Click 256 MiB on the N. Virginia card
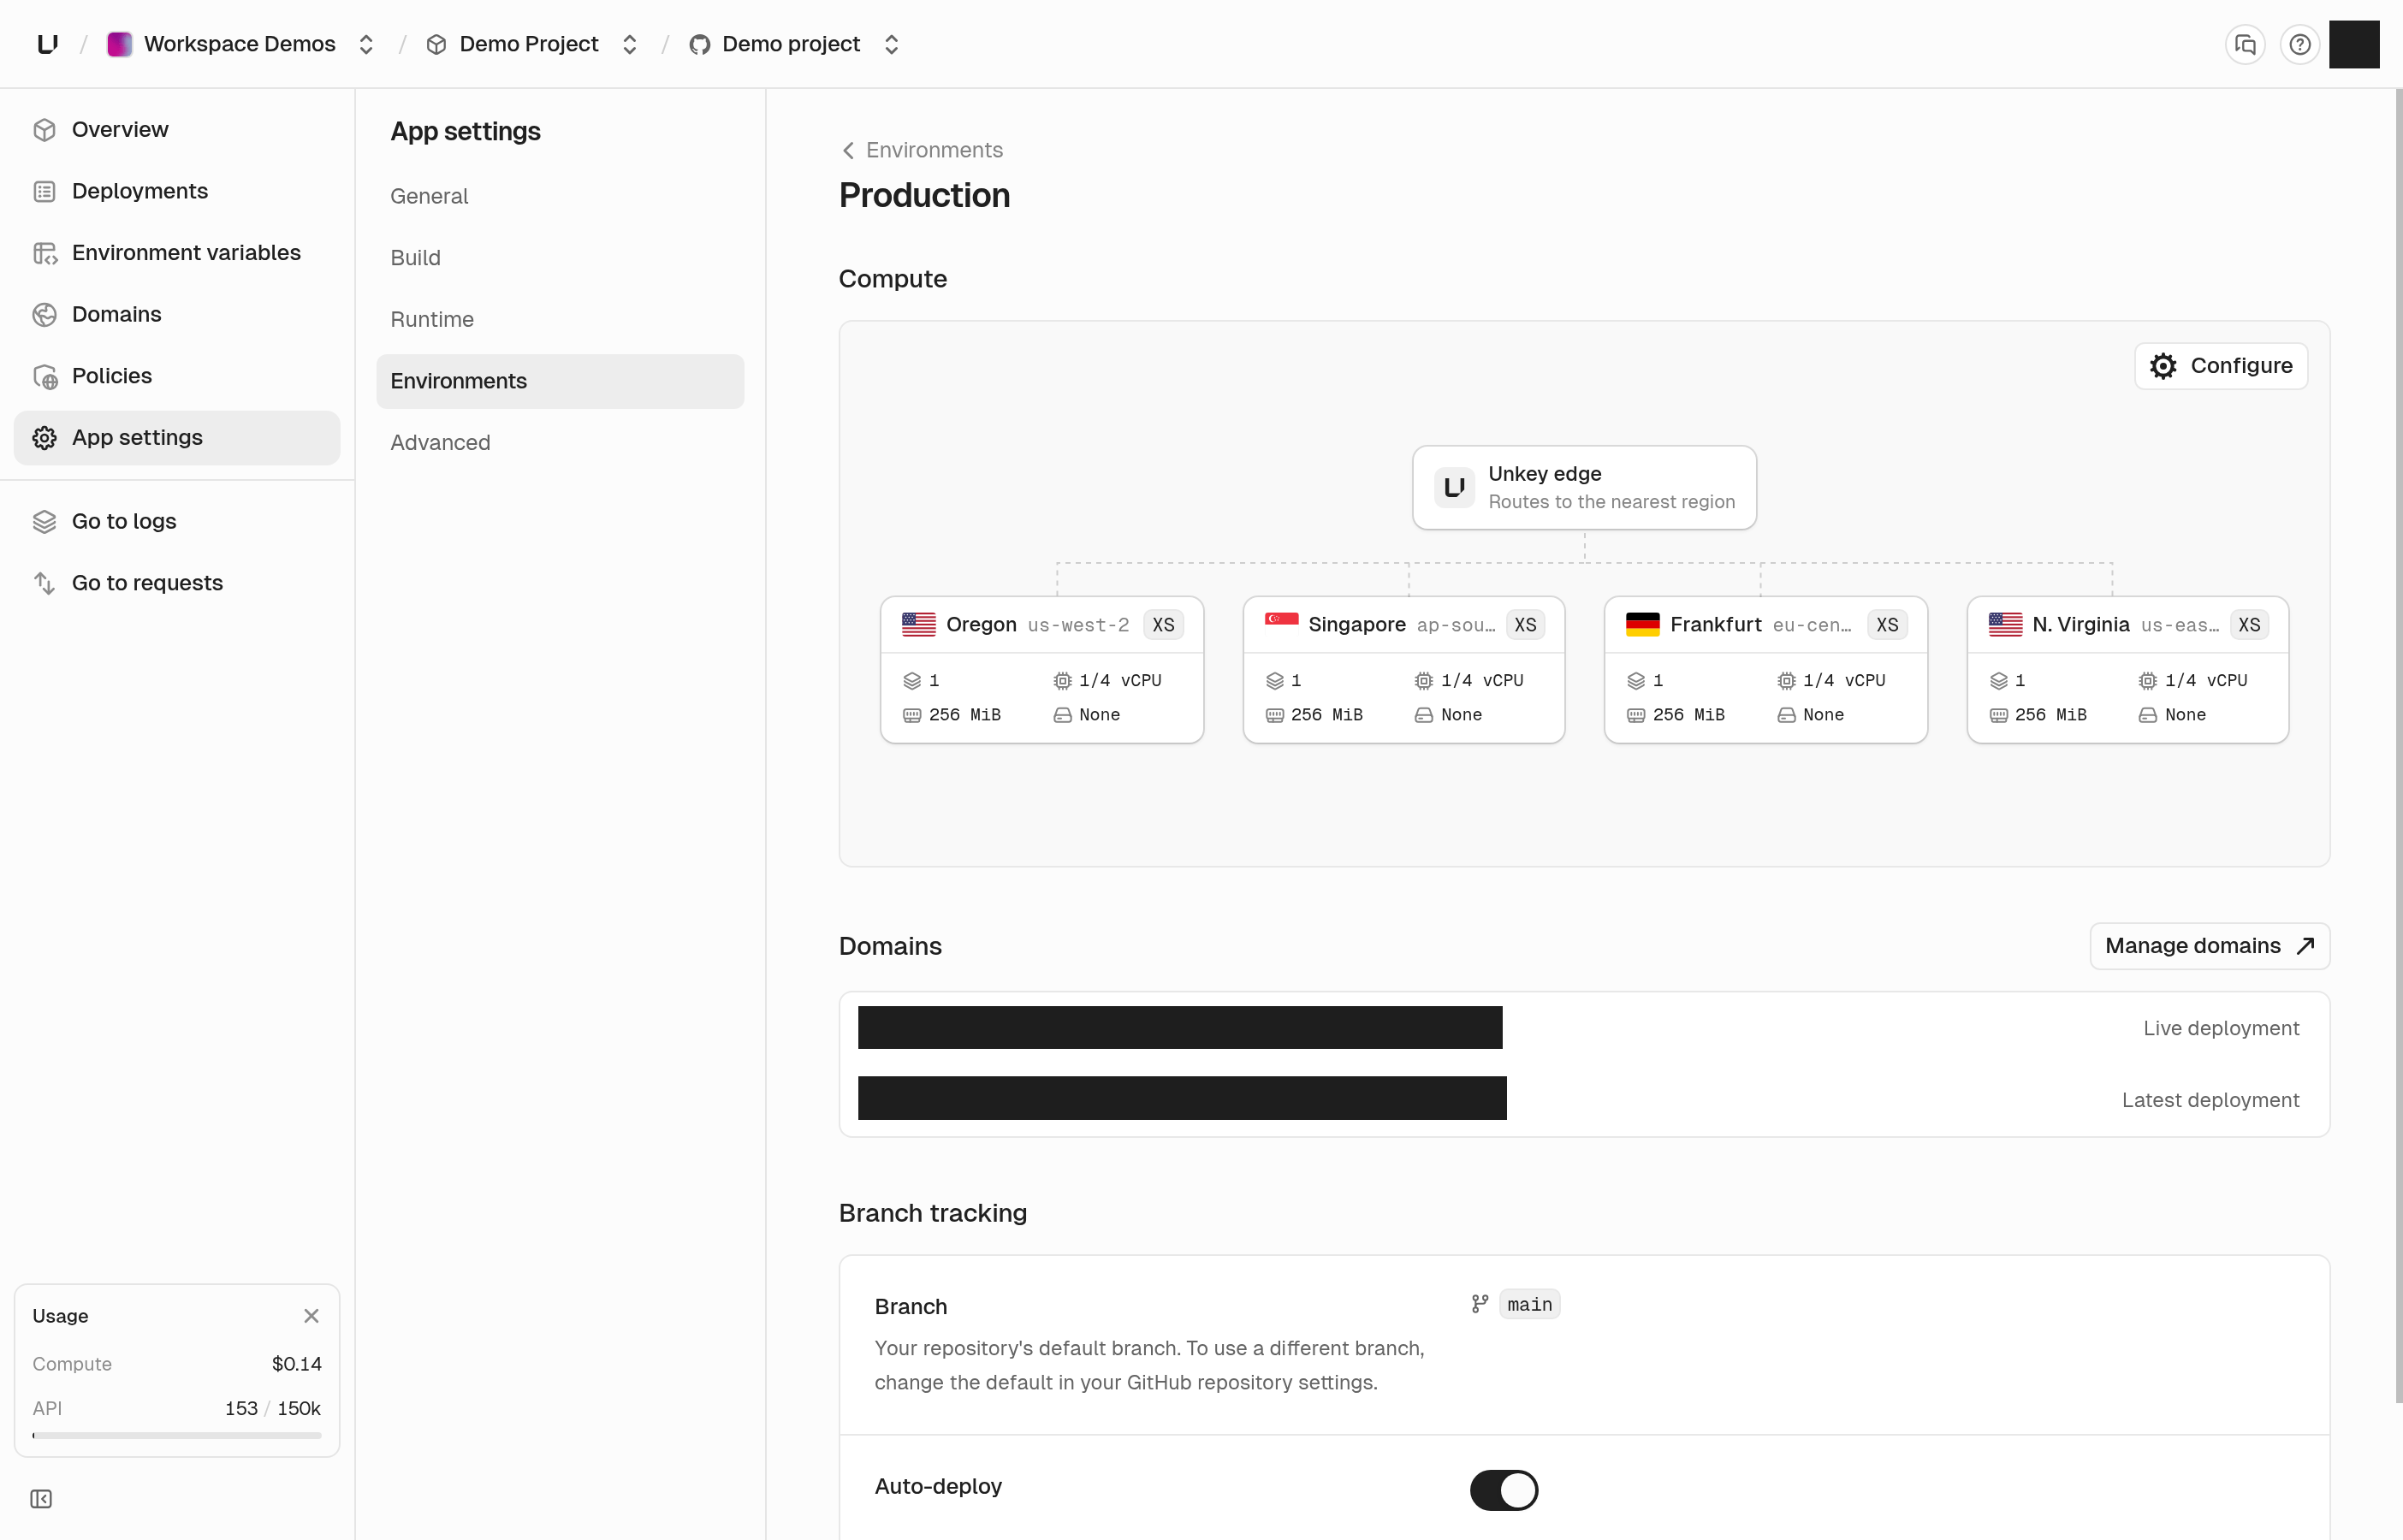2403x1540 pixels. click(x=2051, y=715)
